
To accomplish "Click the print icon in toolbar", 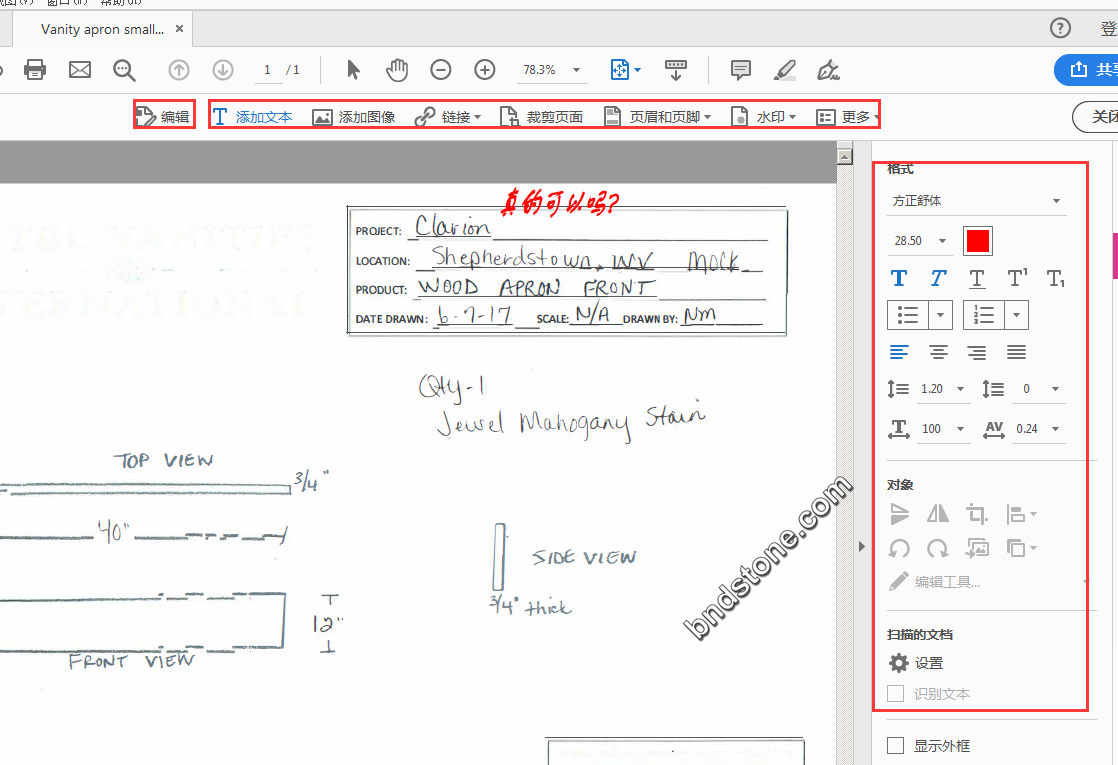I will 35,70.
